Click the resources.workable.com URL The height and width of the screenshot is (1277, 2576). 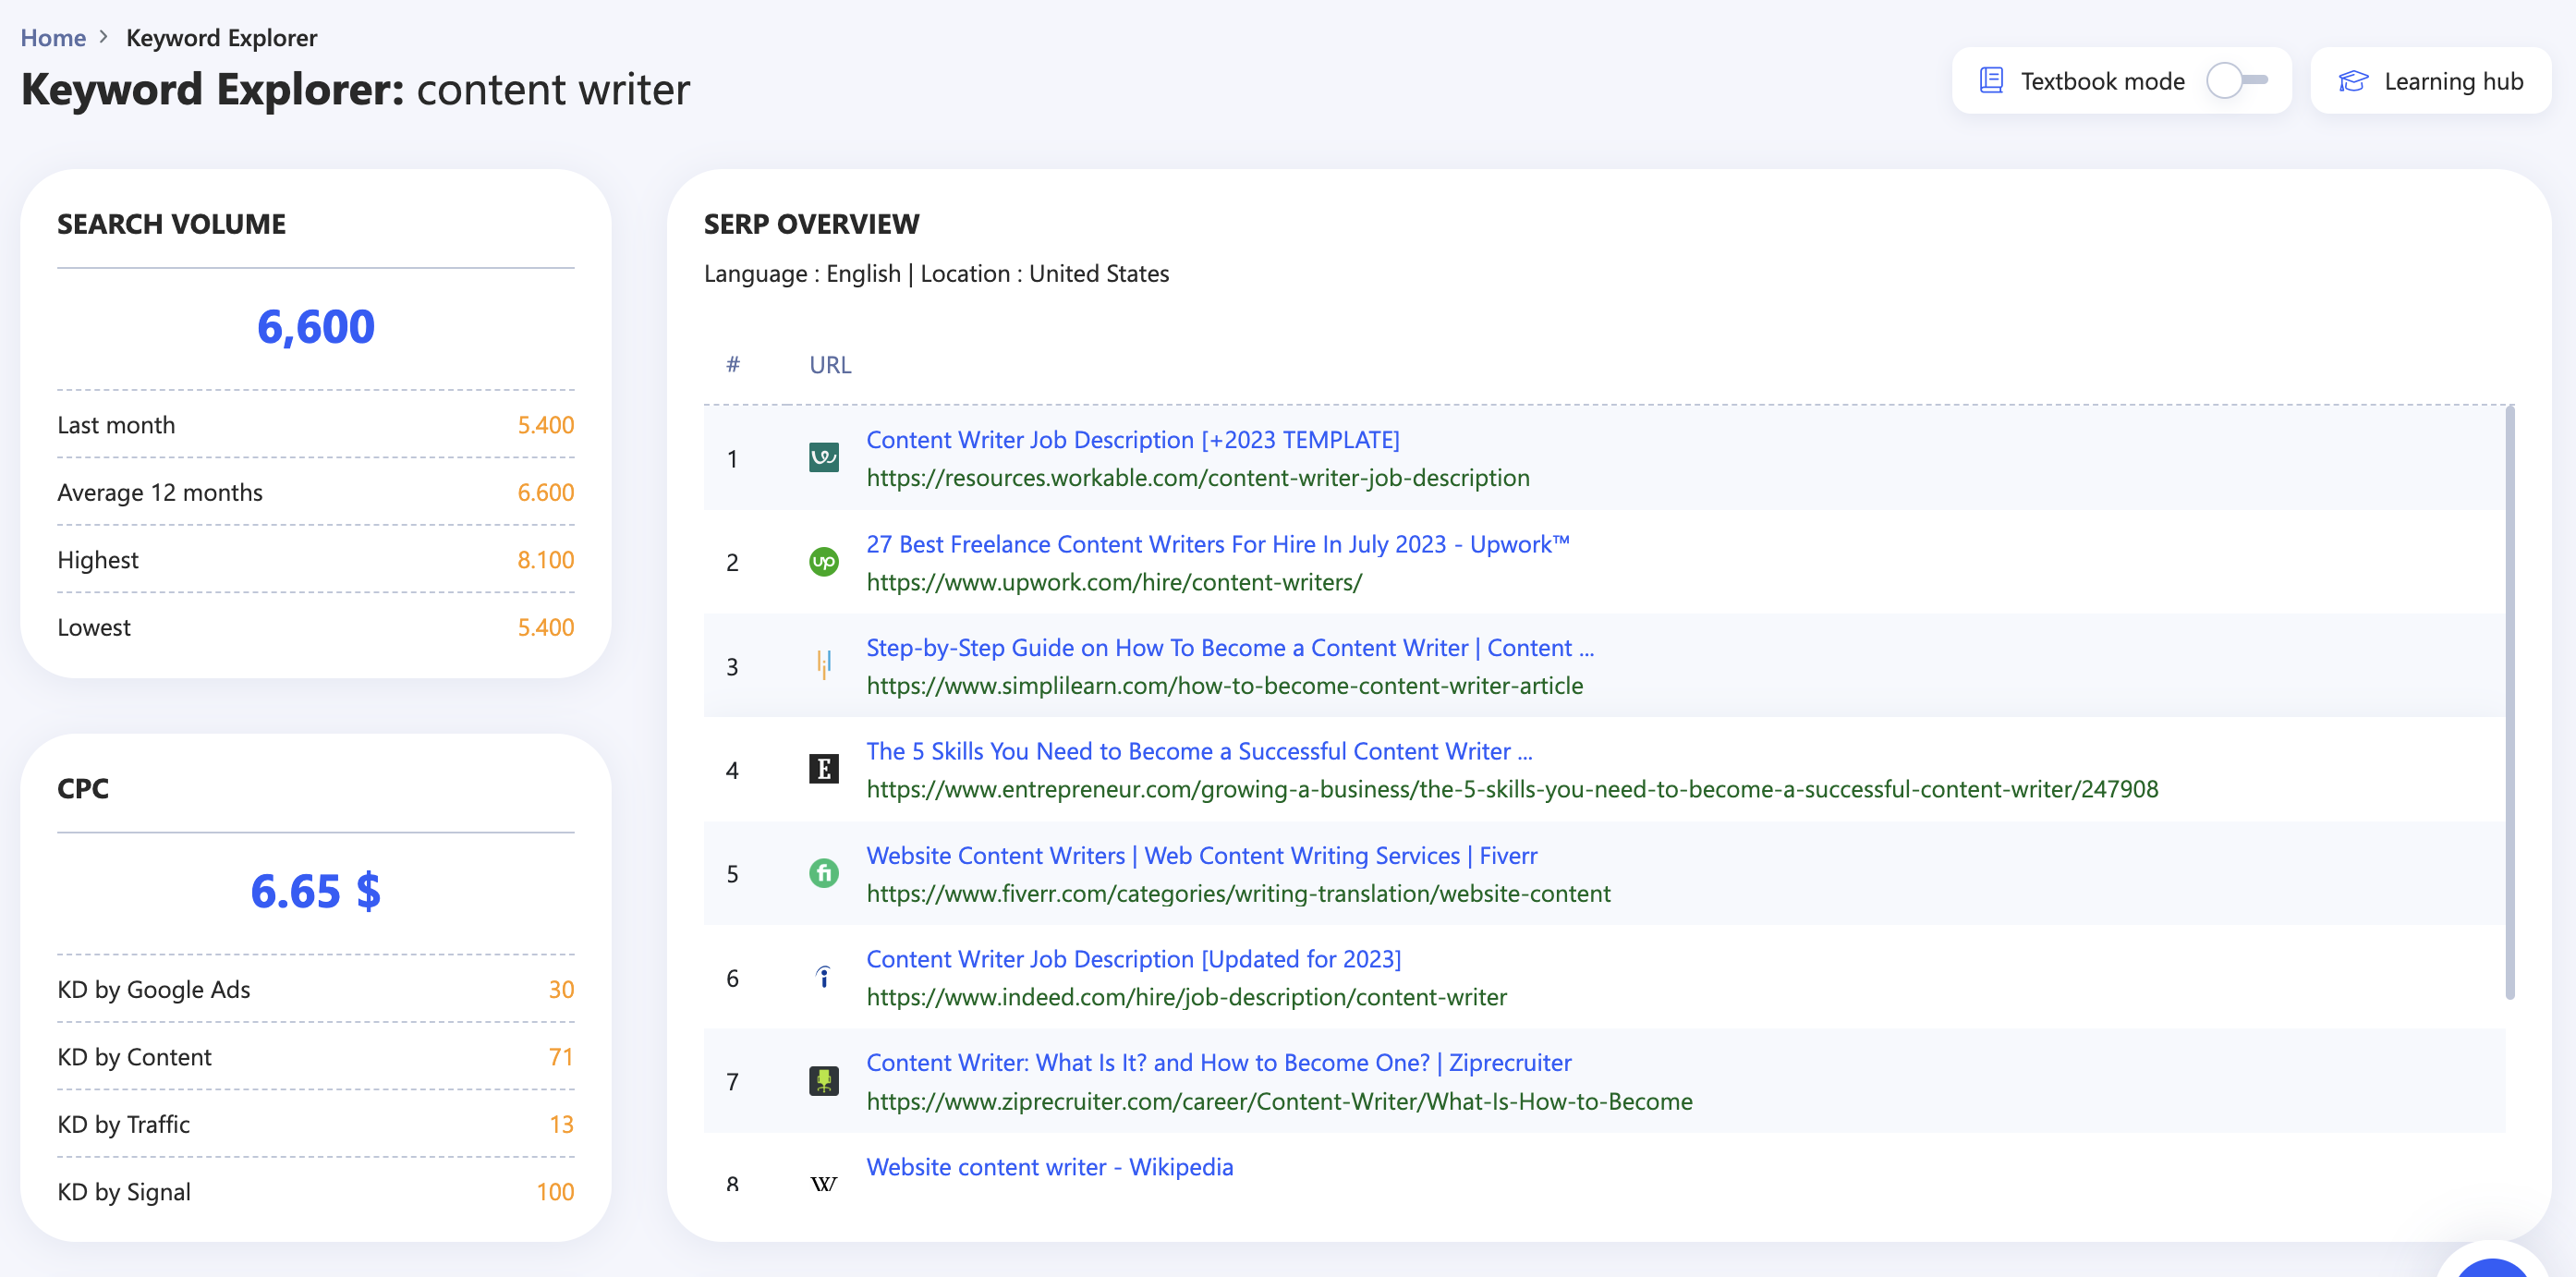click(x=1197, y=478)
